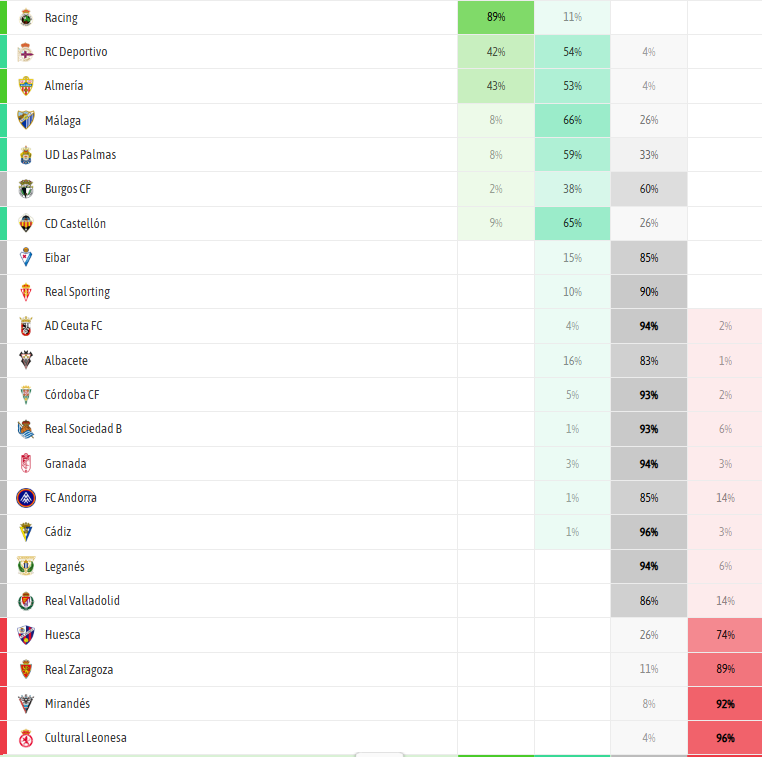762x757 pixels.
Task: Click the Cádiz club crest
Action: tap(26, 532)
